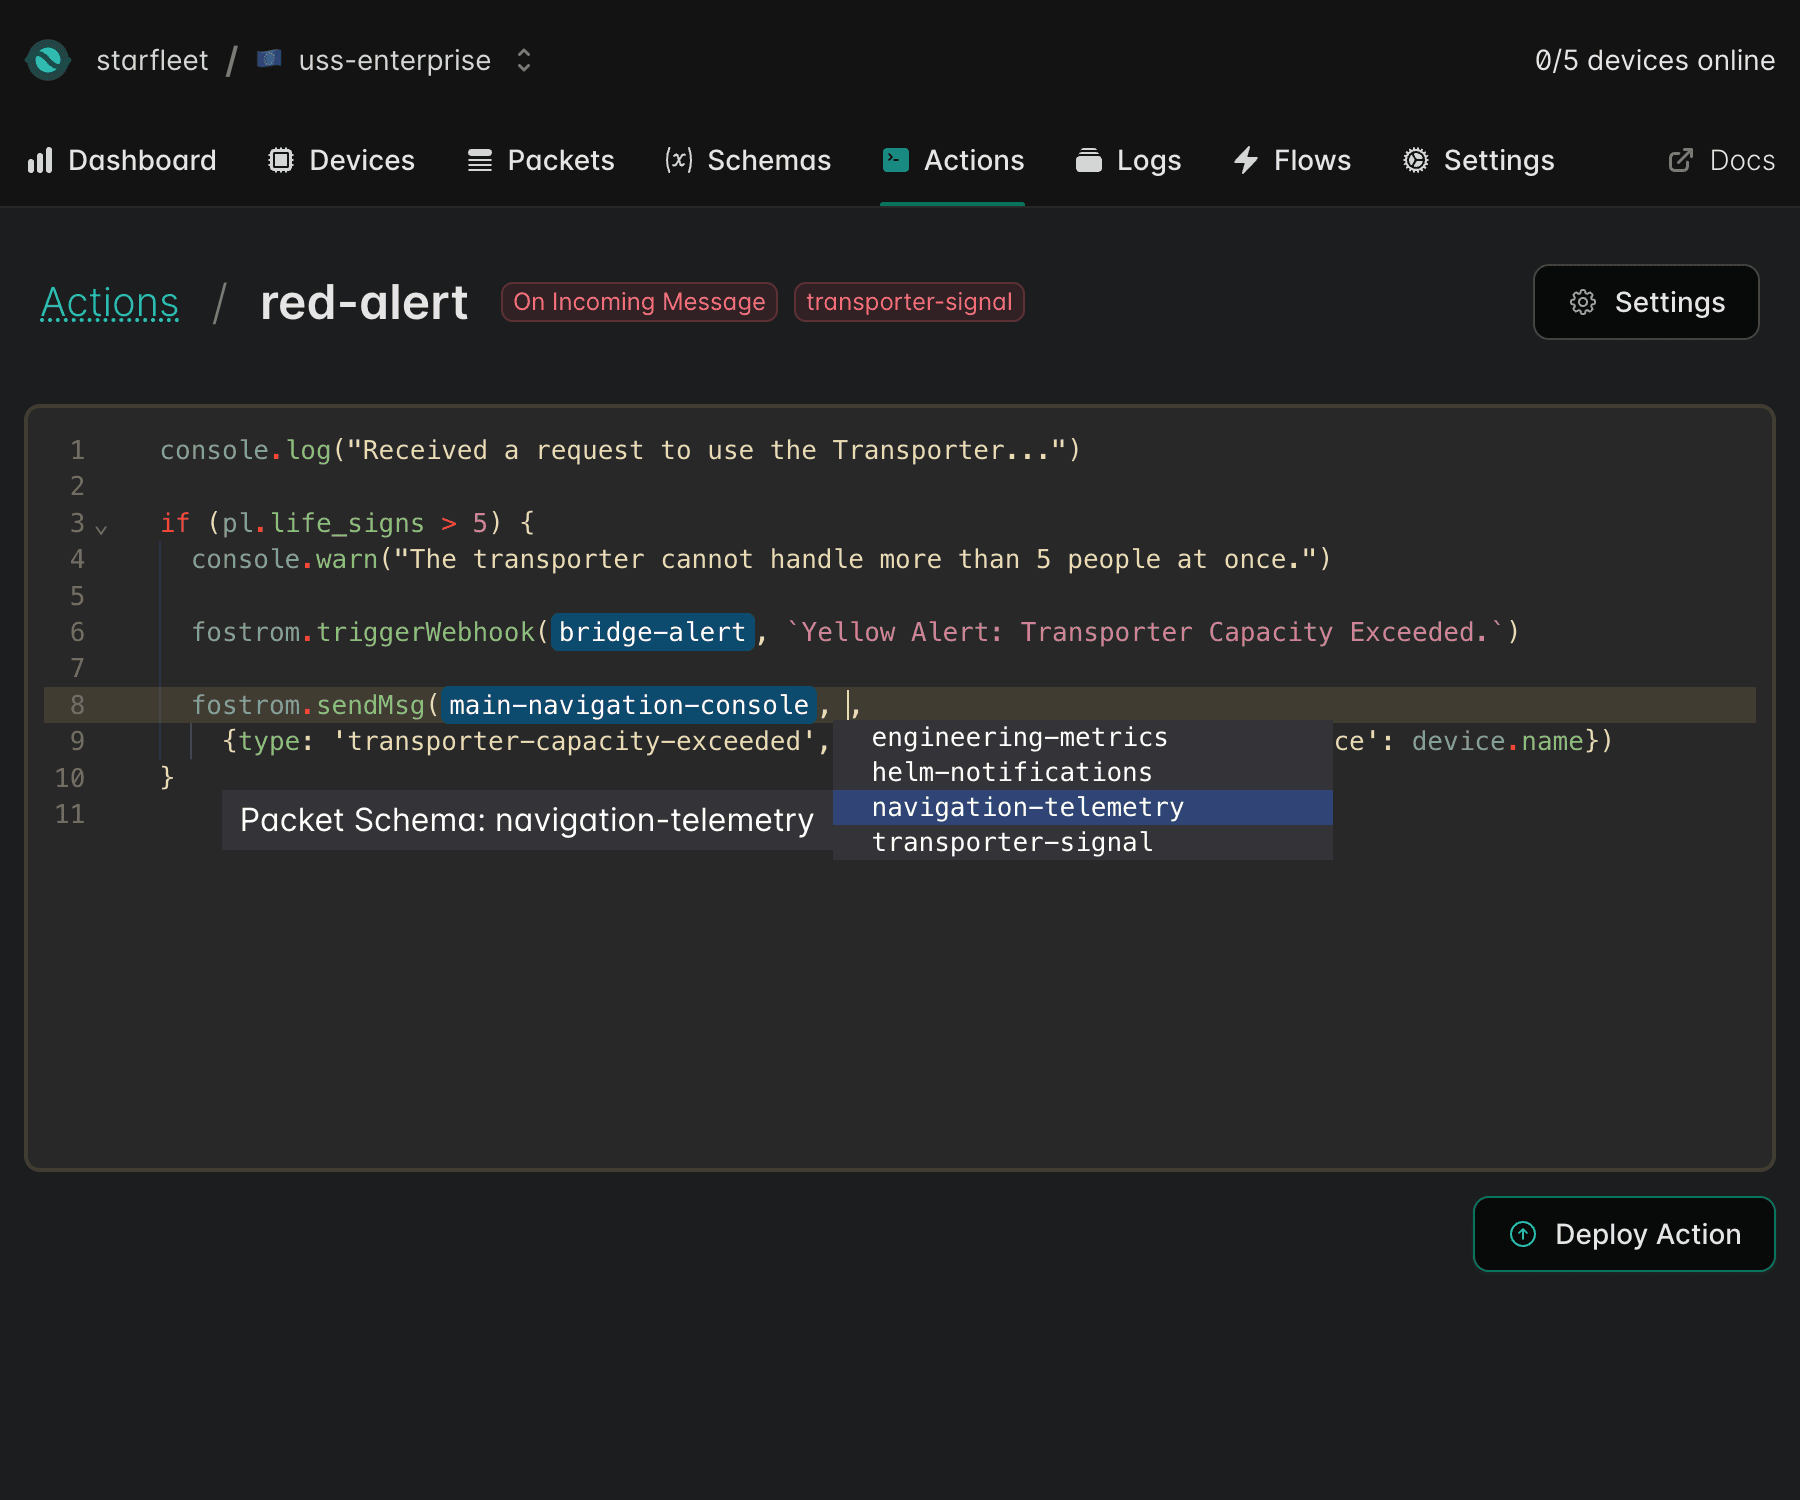This screenshot has height=1500, width=1800.
Task: Click the Dashboard bar-chart icon
Action: (40, 160)
